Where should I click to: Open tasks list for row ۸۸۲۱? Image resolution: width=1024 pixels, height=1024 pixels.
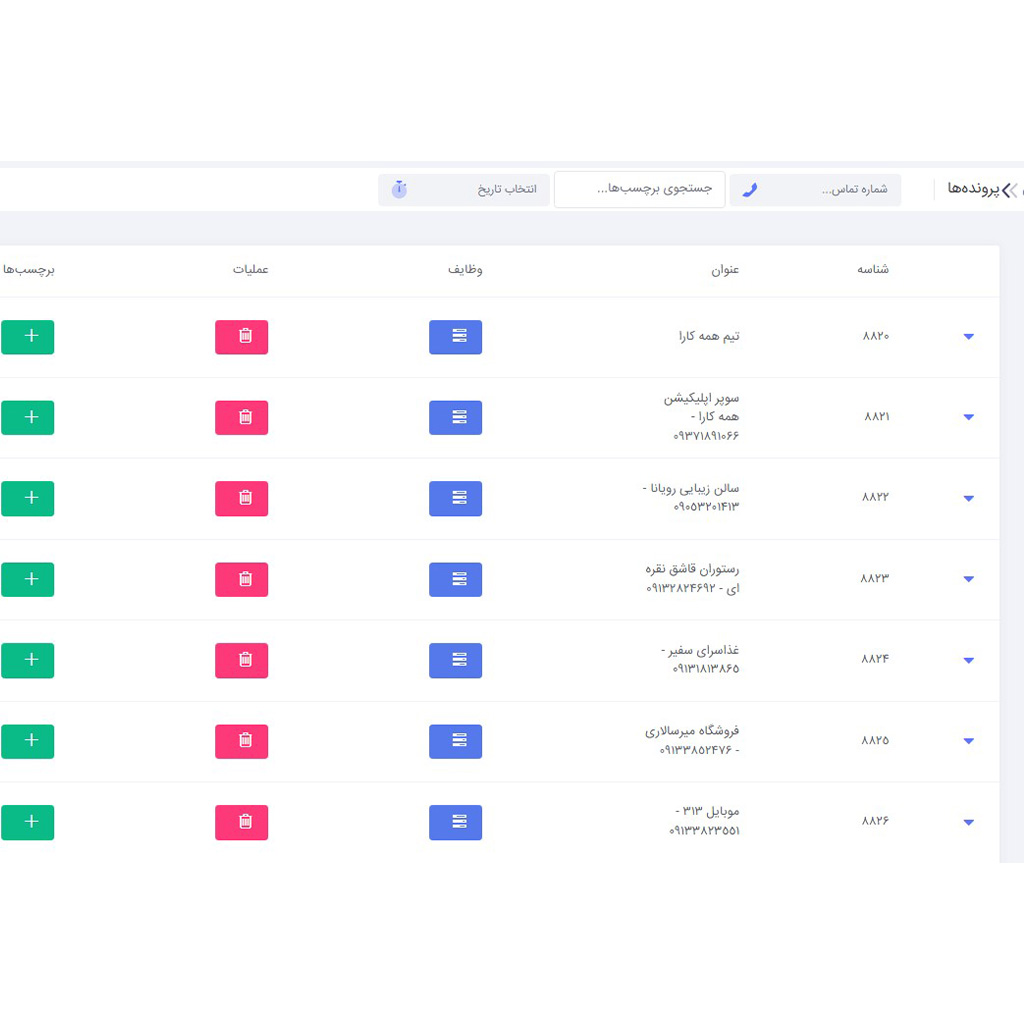click(455, 418)
